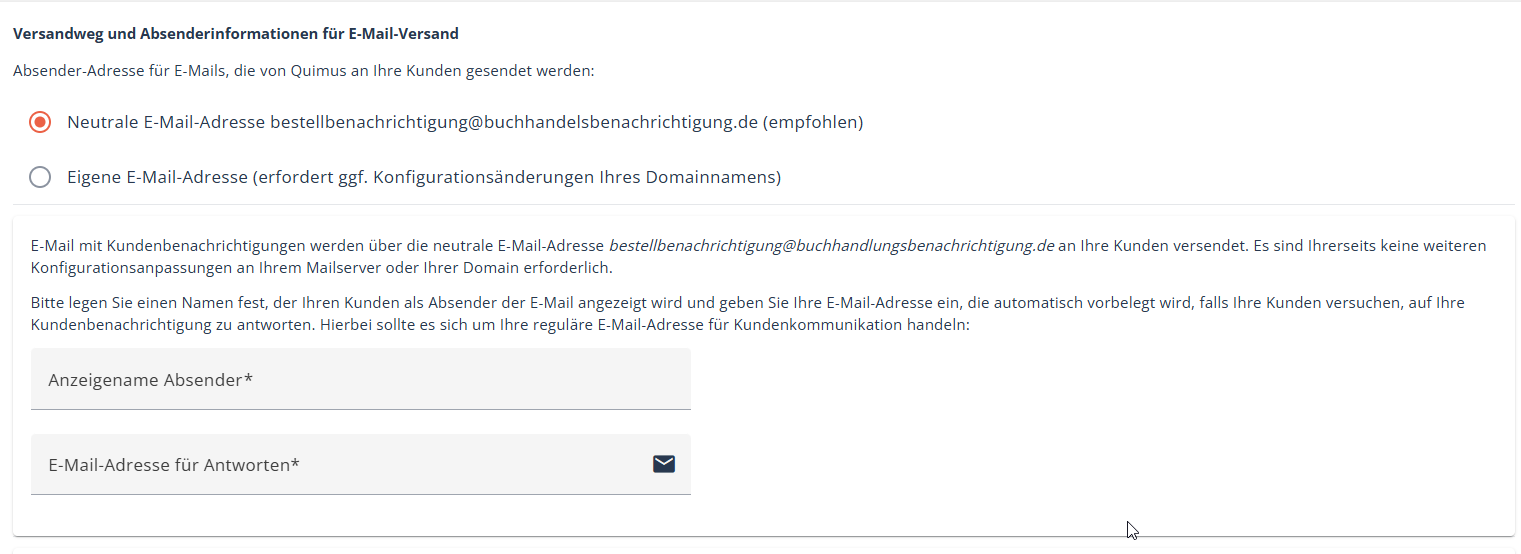
Task: Focus the Anzeigename Absender input field
Action: (361, 379)
